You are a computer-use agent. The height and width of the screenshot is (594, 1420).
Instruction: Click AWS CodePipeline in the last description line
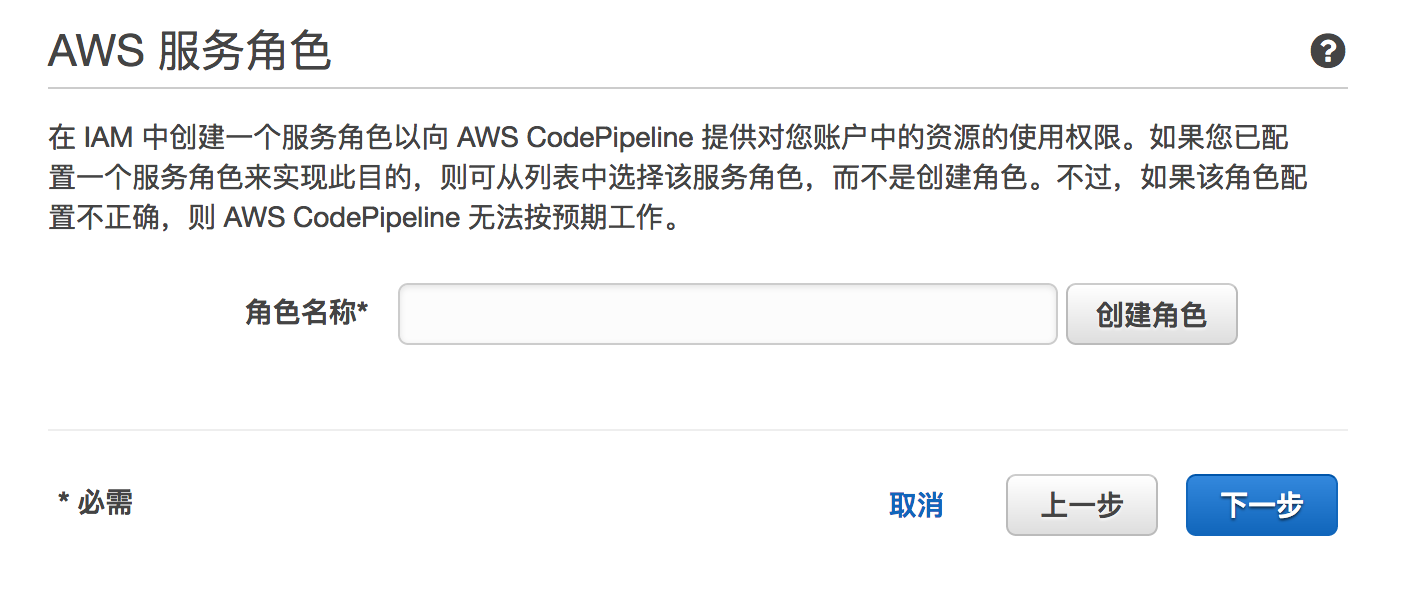[x=341, y=218]
